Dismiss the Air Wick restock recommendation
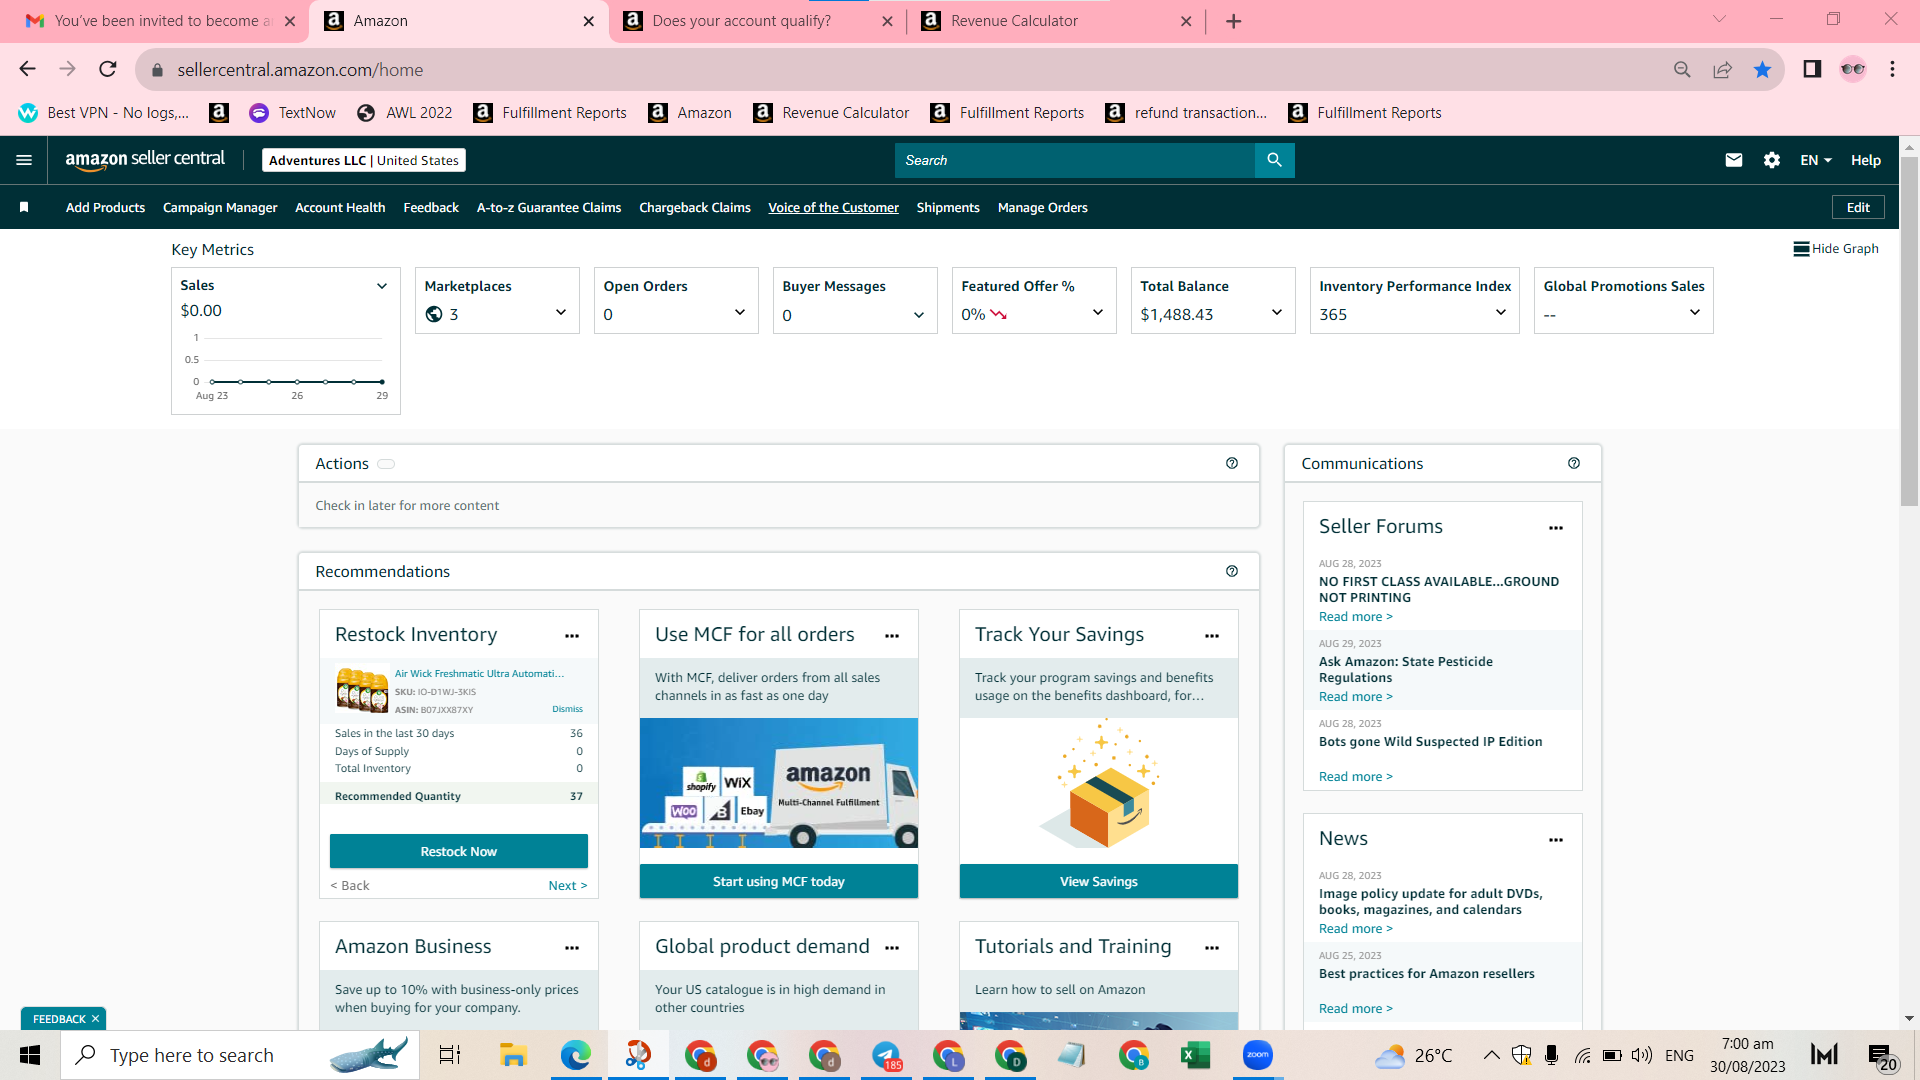Screen dimensions: 1920x1080 (x=567, y=709)
